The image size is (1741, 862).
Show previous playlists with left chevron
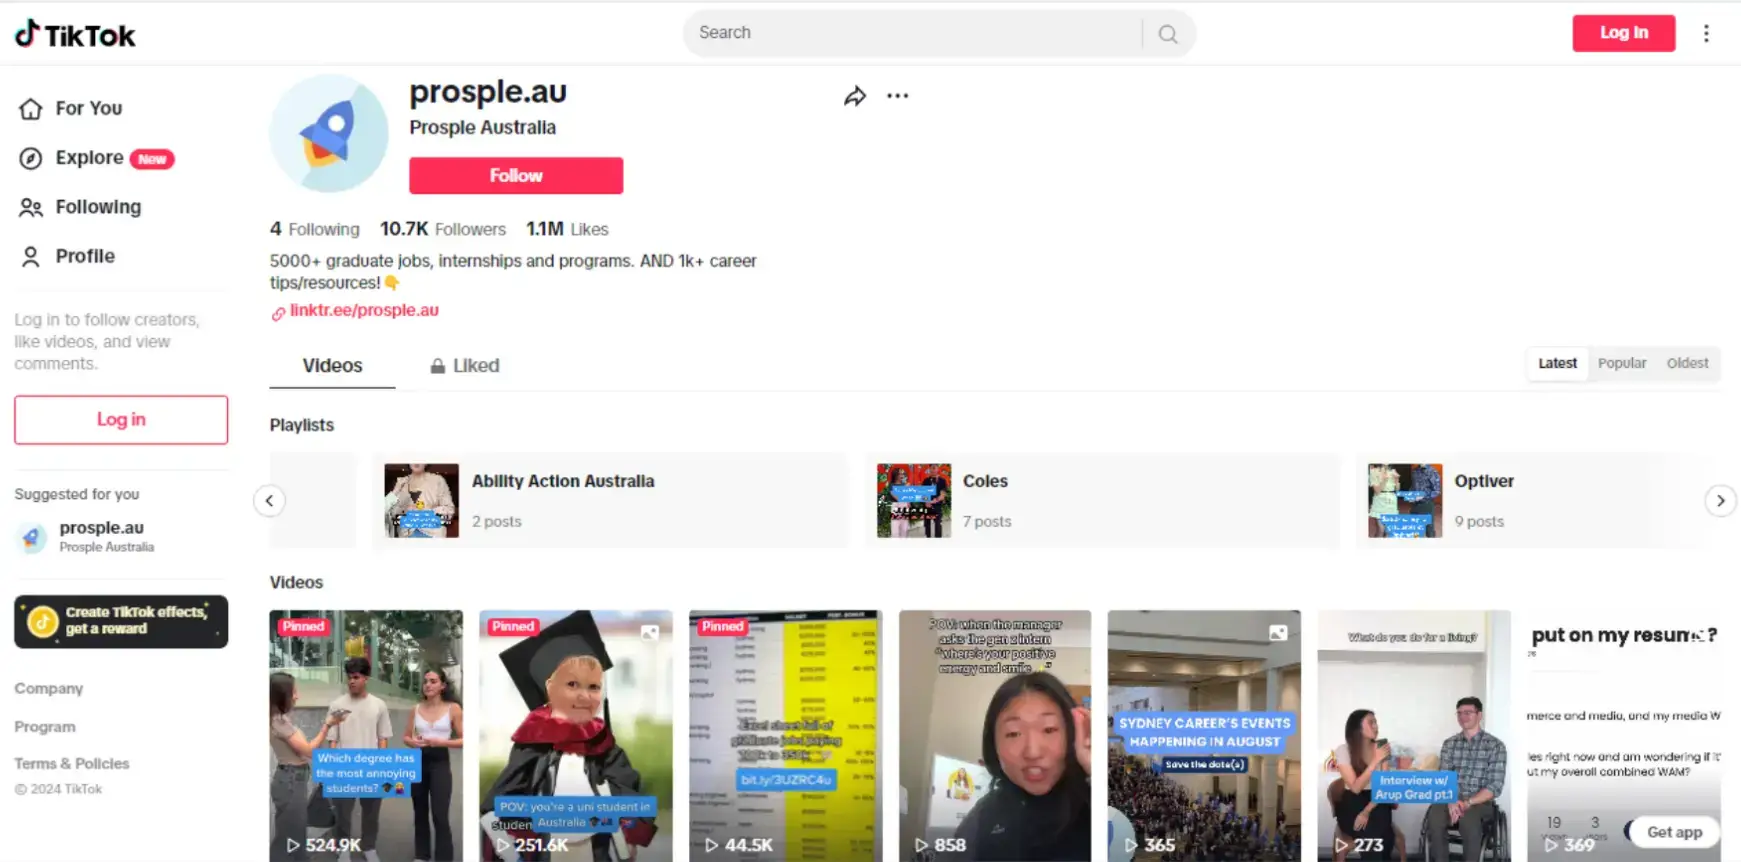pos(269,501)
